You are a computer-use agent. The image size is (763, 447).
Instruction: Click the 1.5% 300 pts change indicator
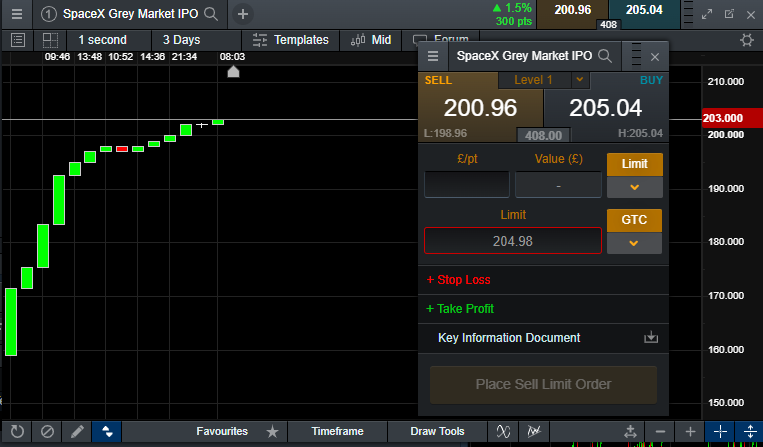[x=512, y=14]
